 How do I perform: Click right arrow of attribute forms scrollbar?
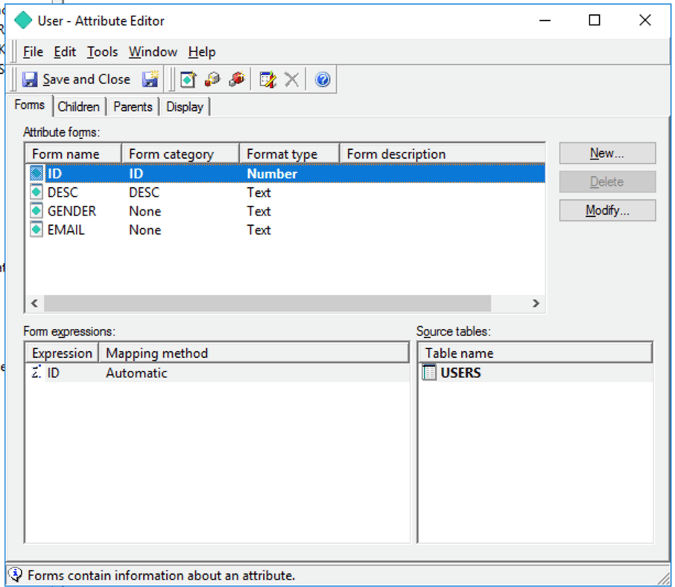pos(535,303)
